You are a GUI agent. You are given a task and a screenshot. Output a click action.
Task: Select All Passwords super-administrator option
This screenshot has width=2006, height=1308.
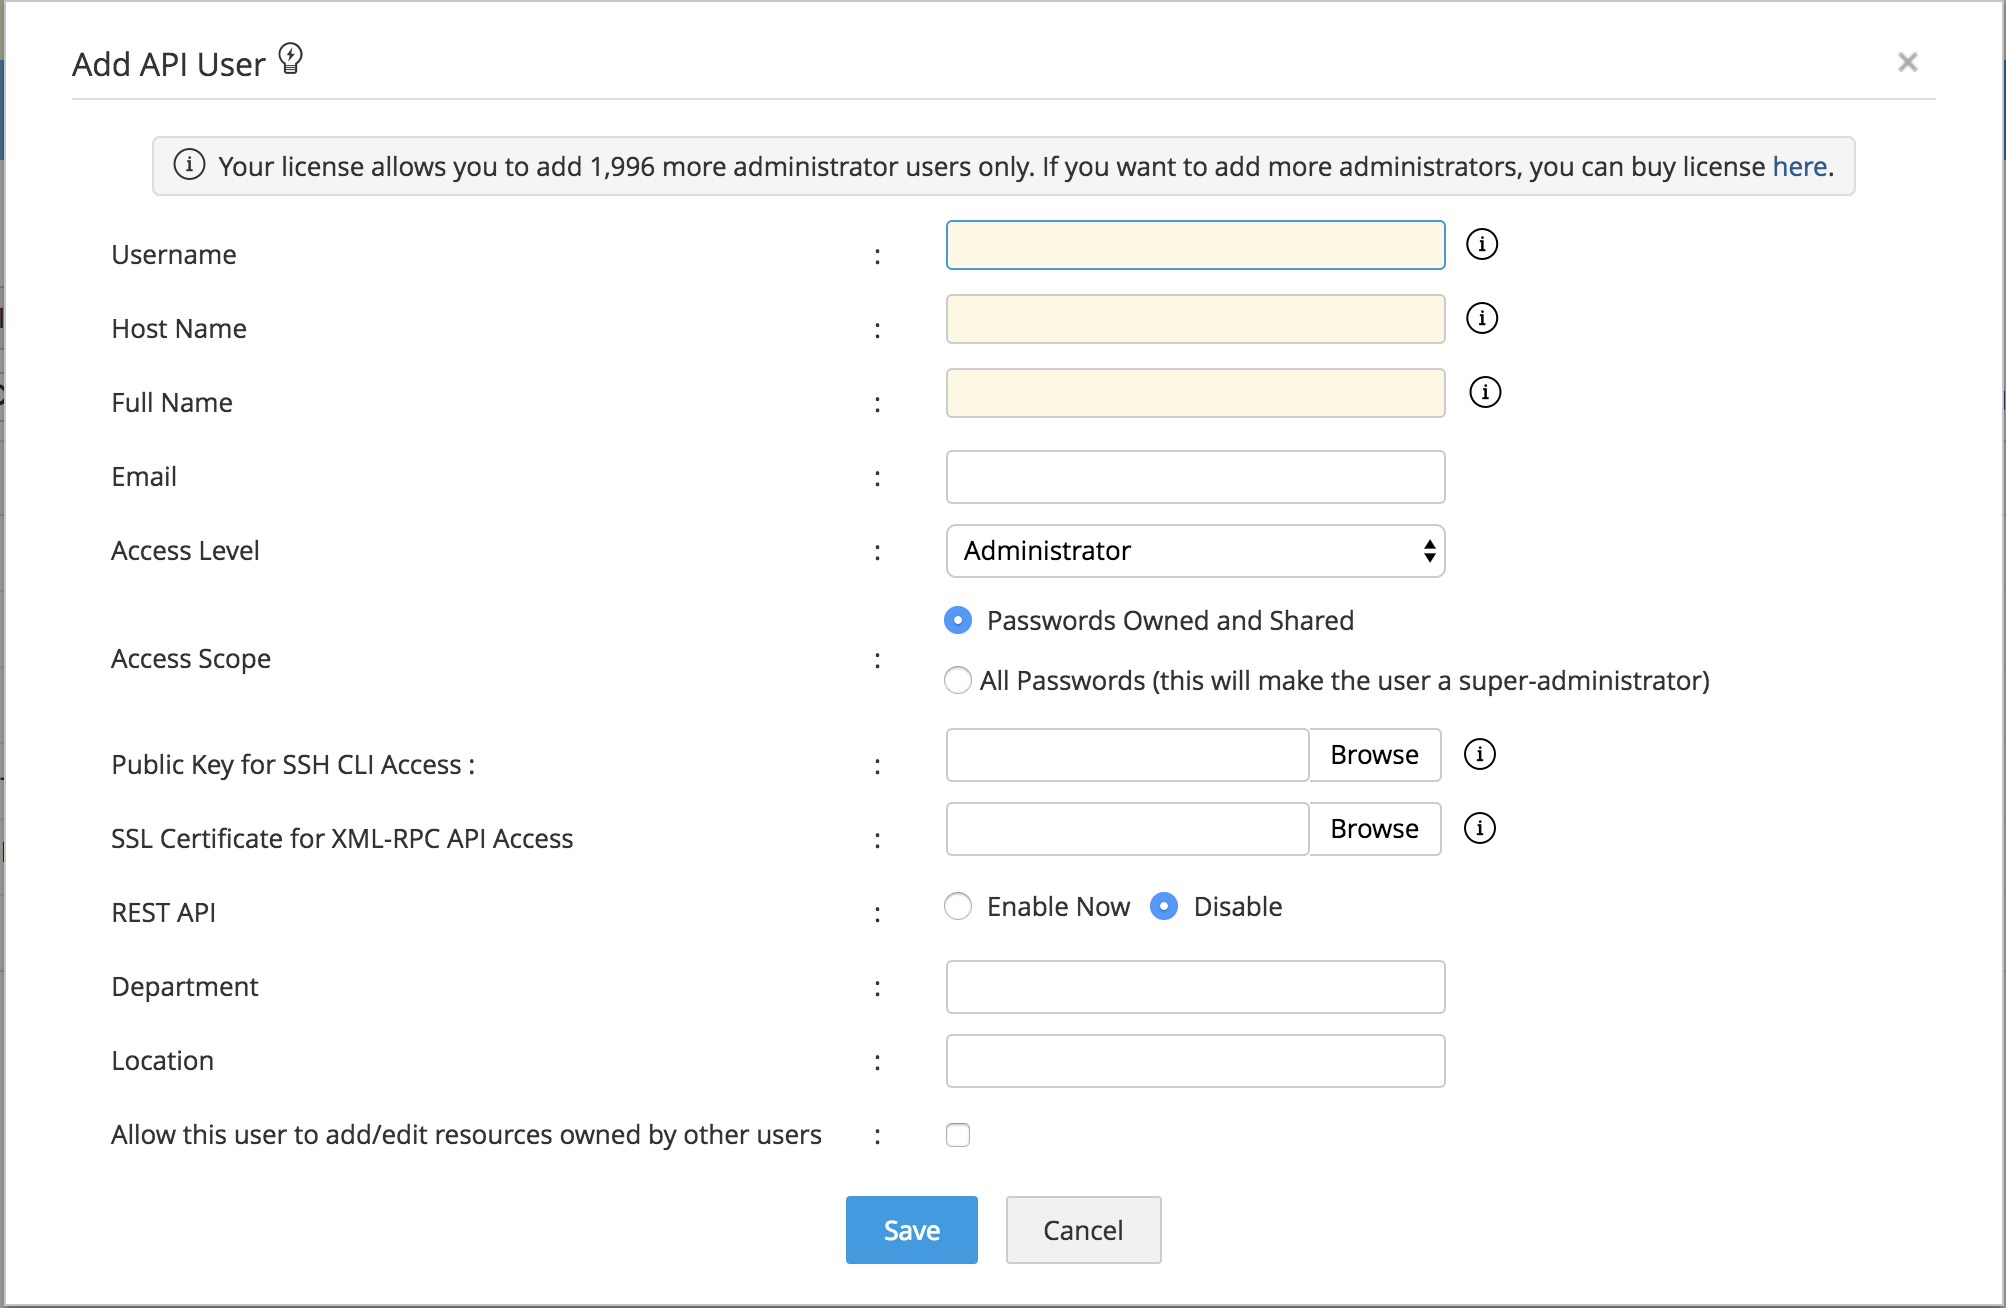pyautogui.click(x=958, y=681)
